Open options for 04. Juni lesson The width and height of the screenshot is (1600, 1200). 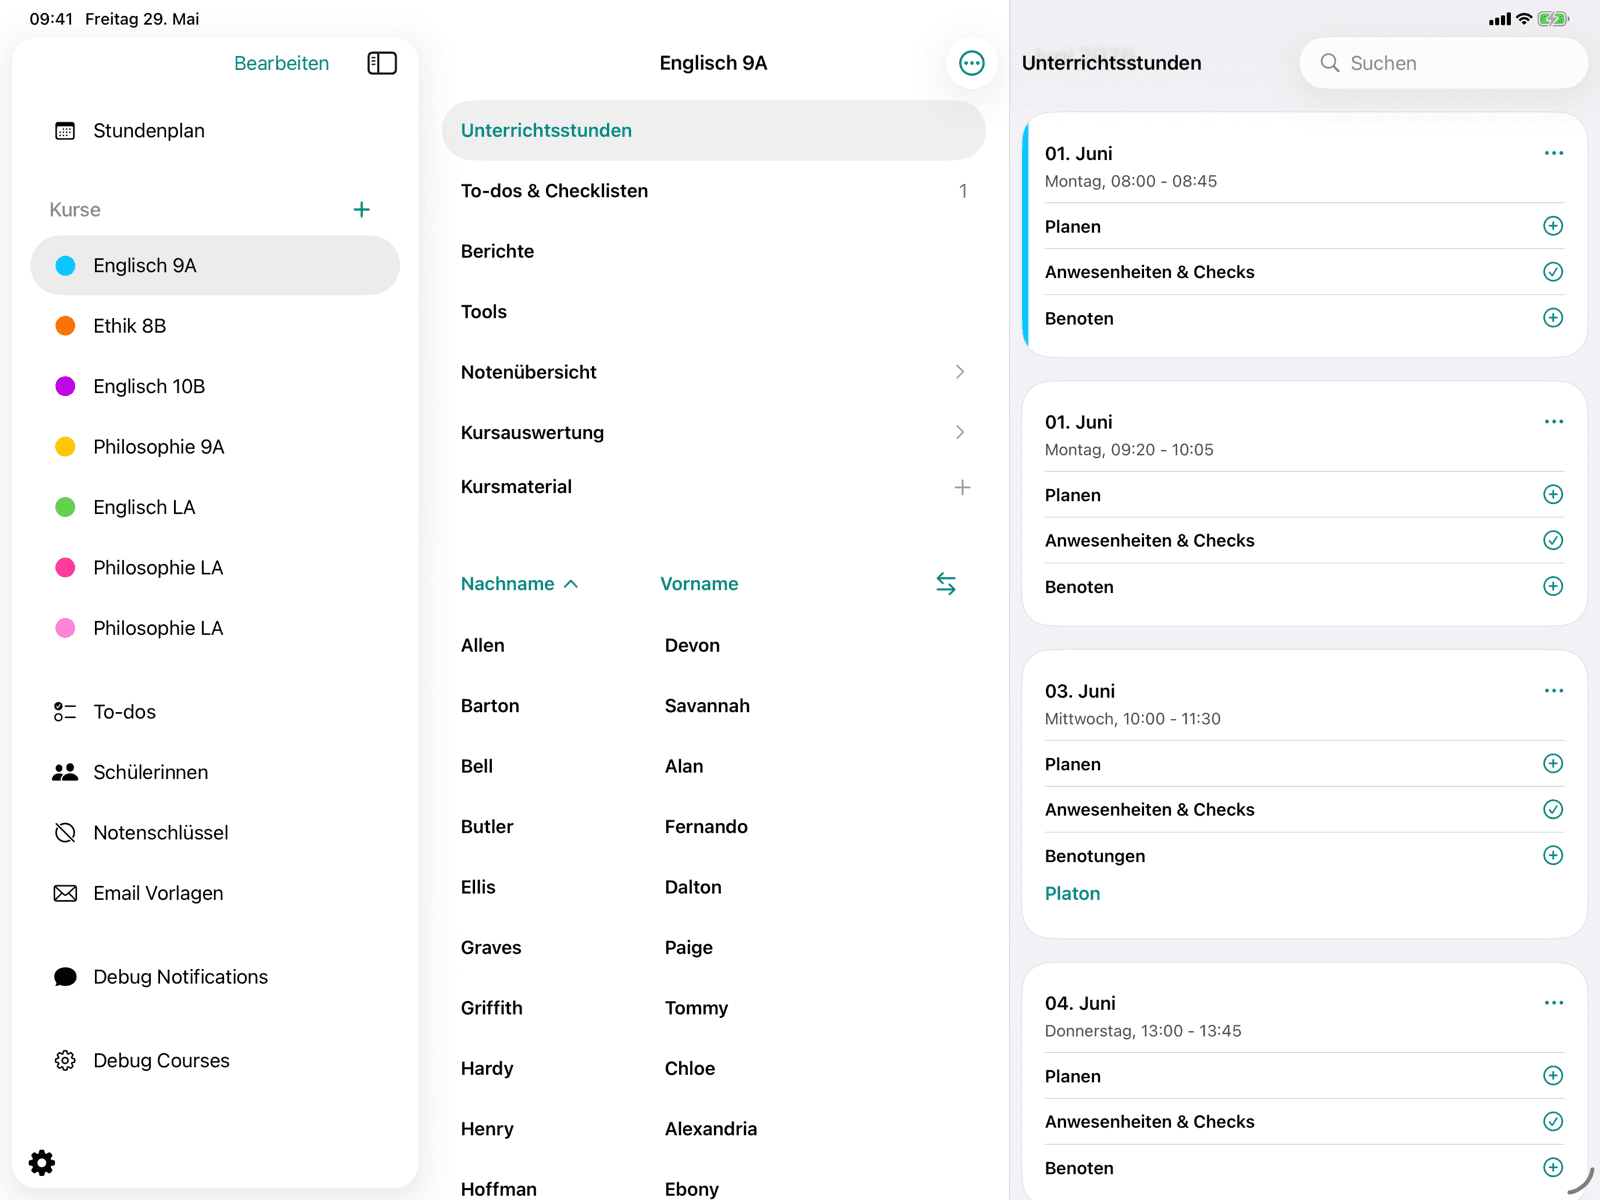click(1553, 1003)
